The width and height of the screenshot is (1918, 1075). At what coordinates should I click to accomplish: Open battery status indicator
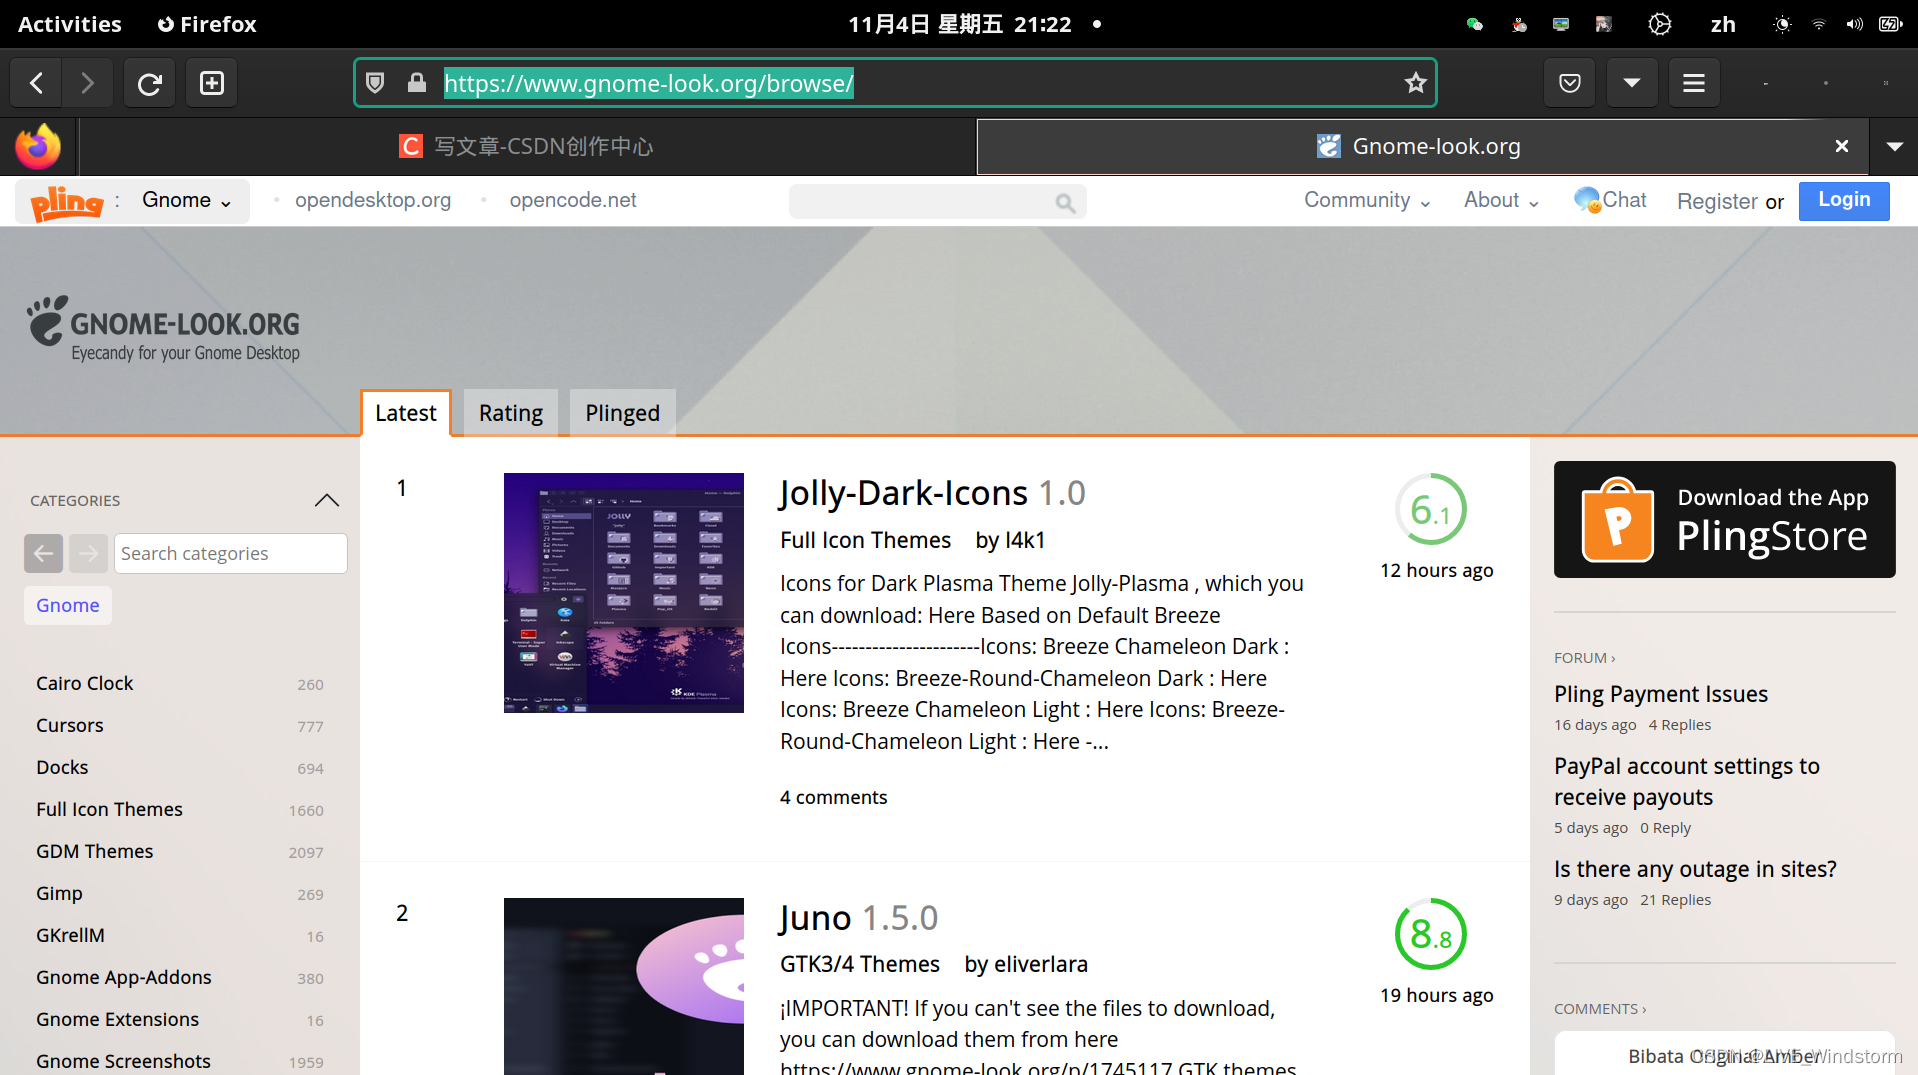click(x=1890, y=24)
